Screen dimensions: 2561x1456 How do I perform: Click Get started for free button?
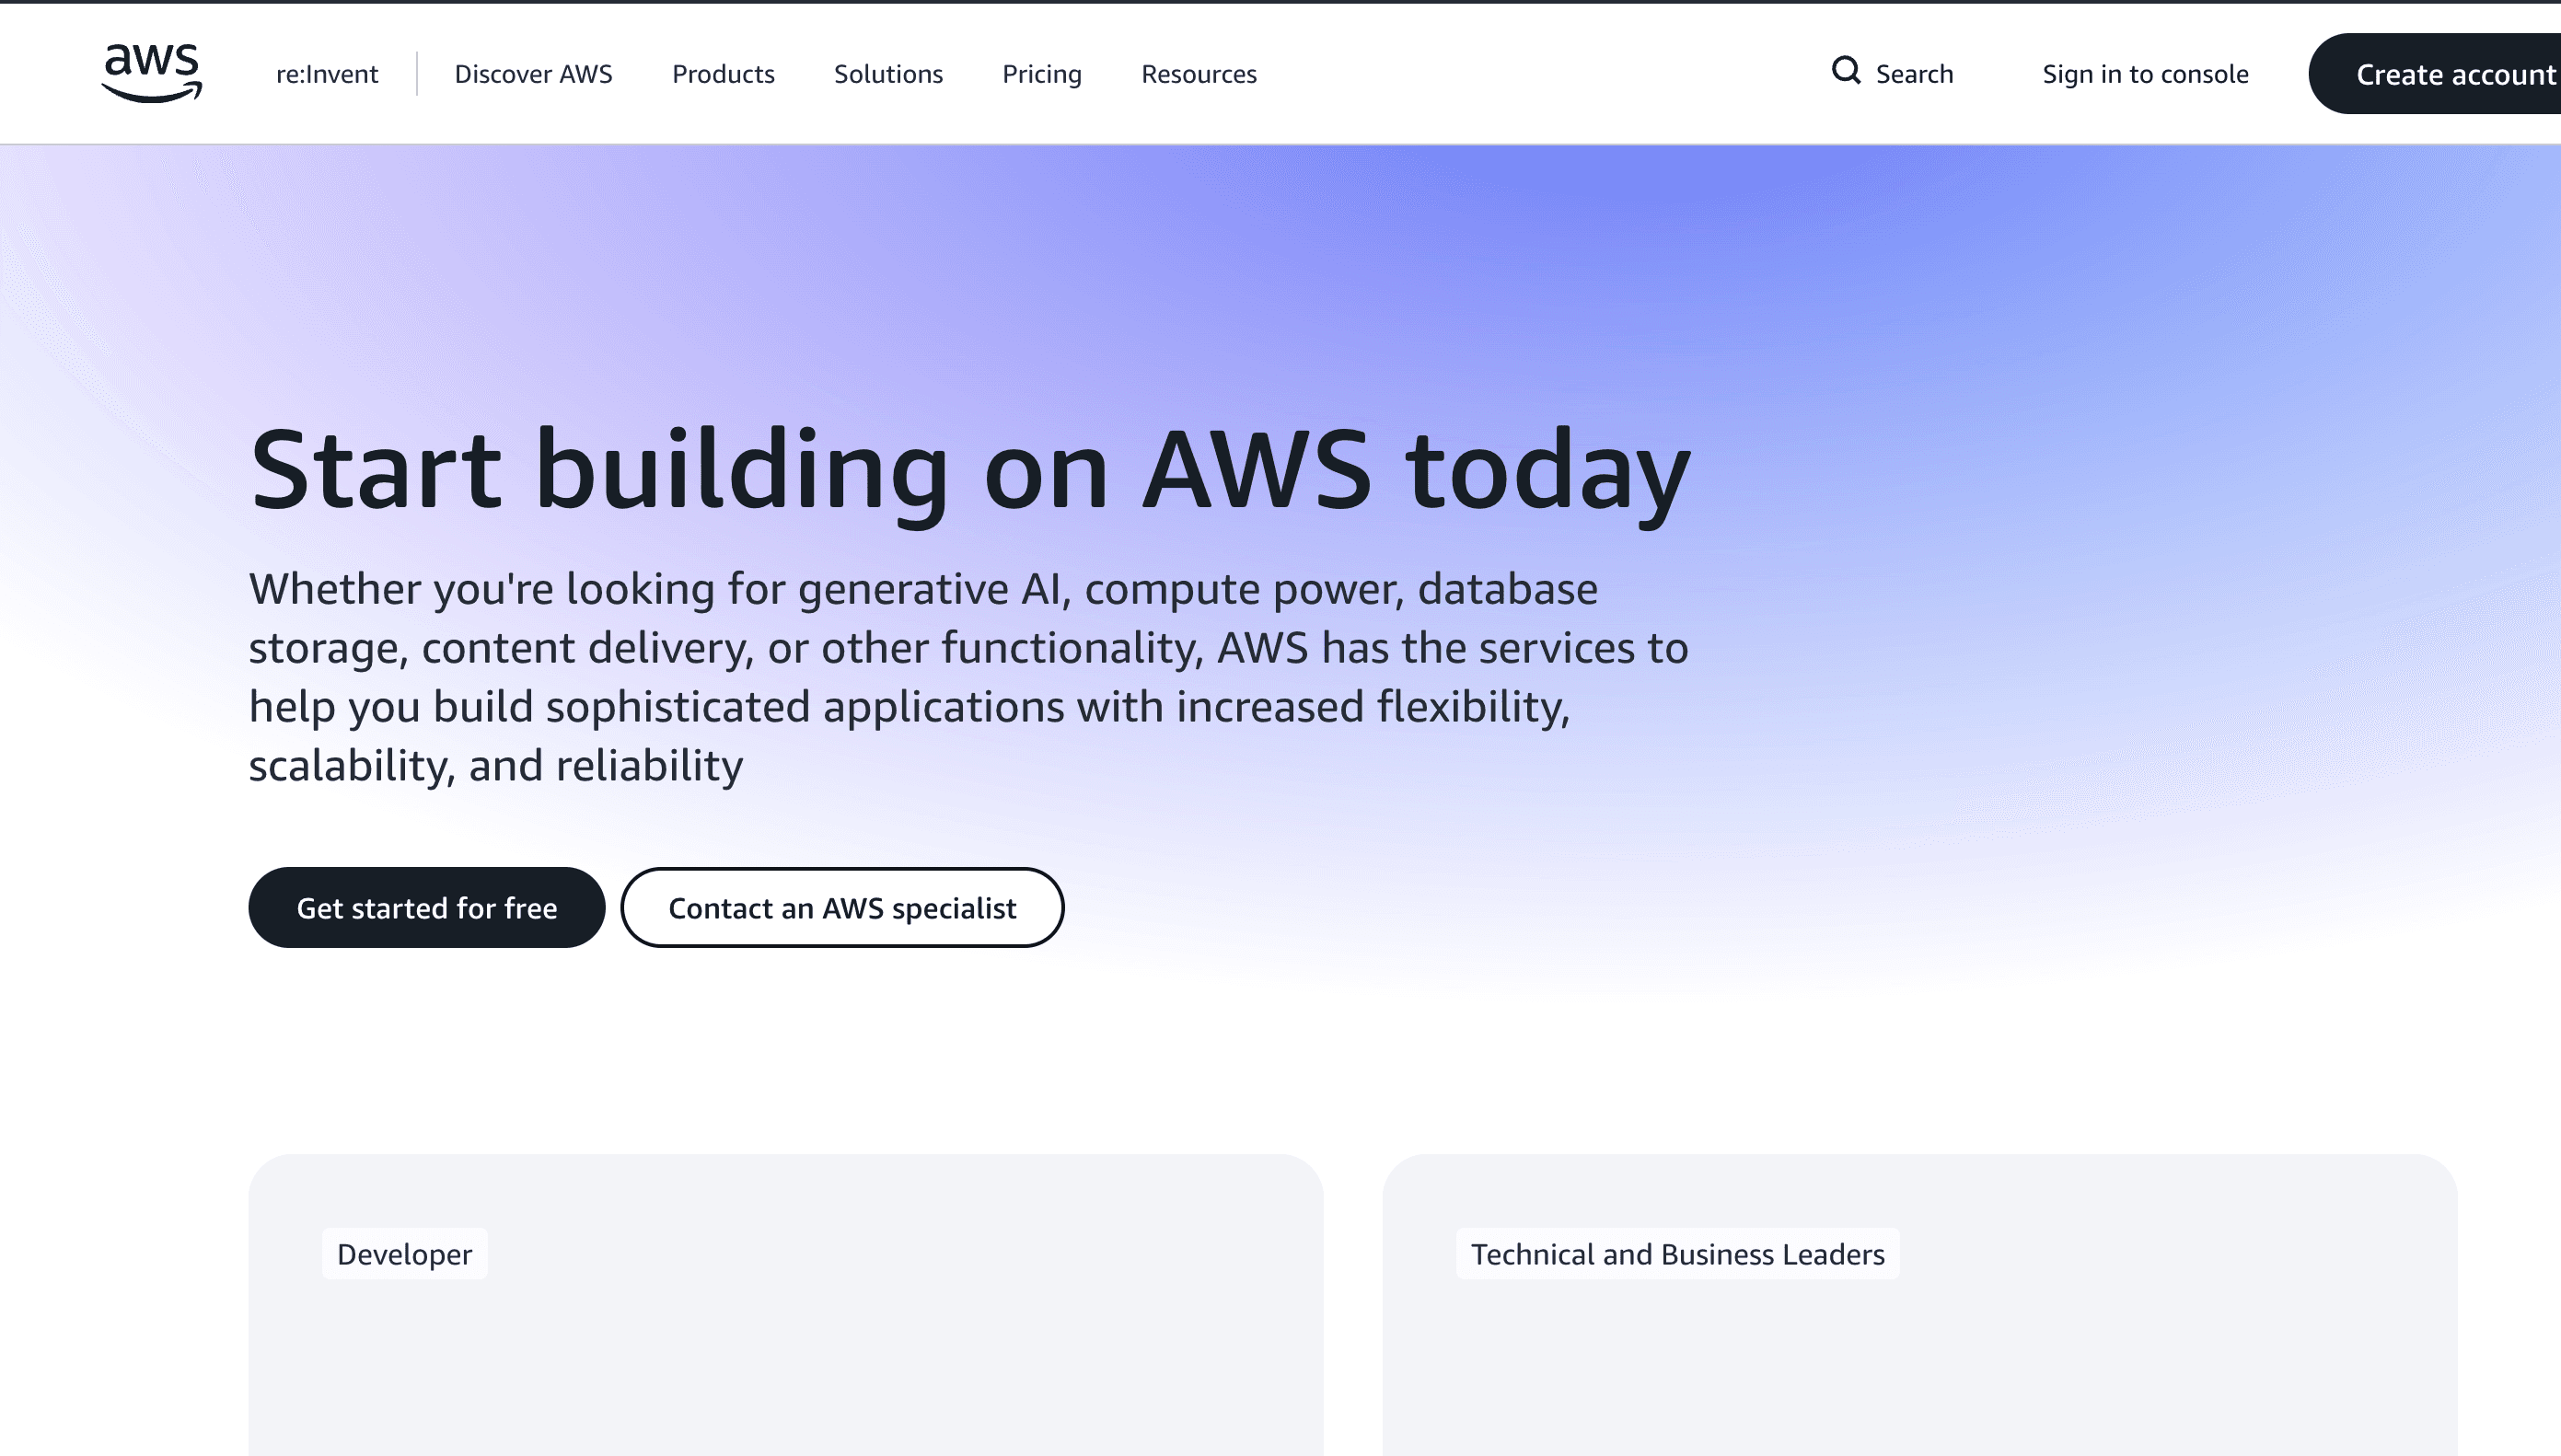click(427, 907)
